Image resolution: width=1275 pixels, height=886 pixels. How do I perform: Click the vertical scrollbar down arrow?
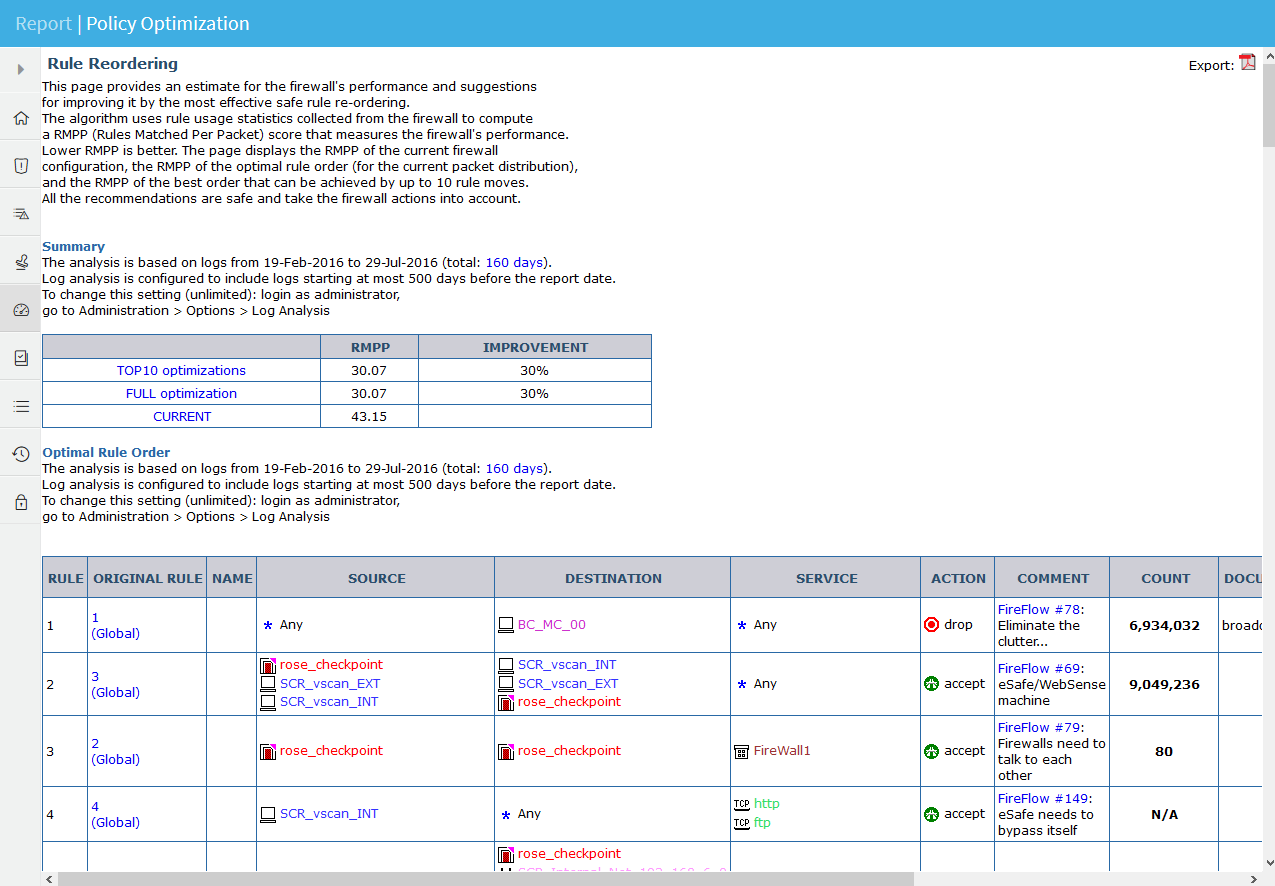pyautogui.click(x=1268, y=862)
